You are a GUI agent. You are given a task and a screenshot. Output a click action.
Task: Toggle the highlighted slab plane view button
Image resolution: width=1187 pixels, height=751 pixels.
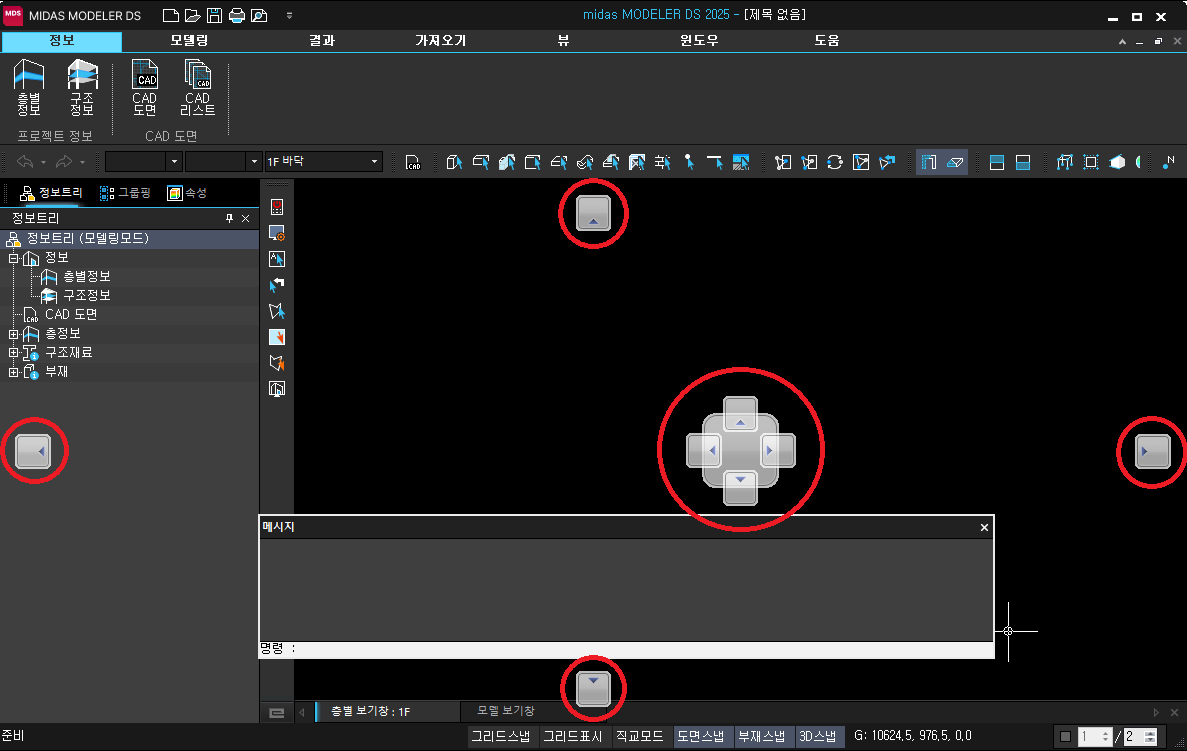coord(955,162)
